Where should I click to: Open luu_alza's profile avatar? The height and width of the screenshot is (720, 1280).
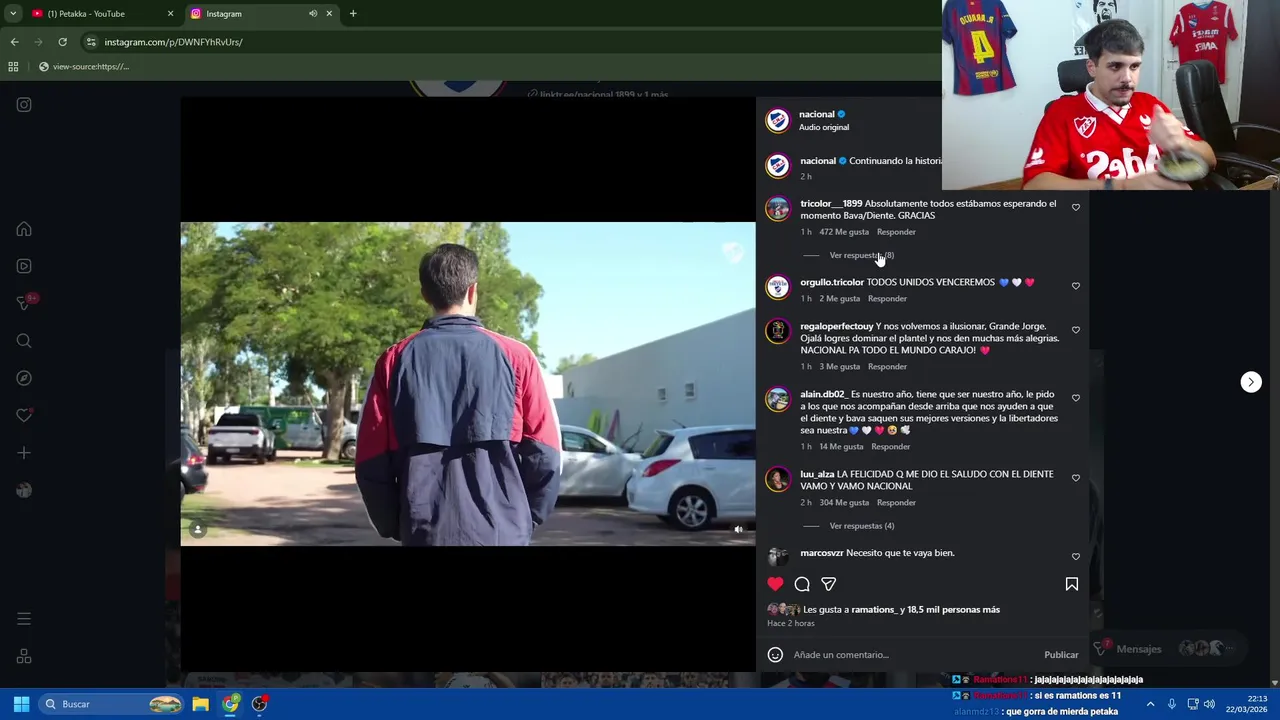[x=778, y=480]
